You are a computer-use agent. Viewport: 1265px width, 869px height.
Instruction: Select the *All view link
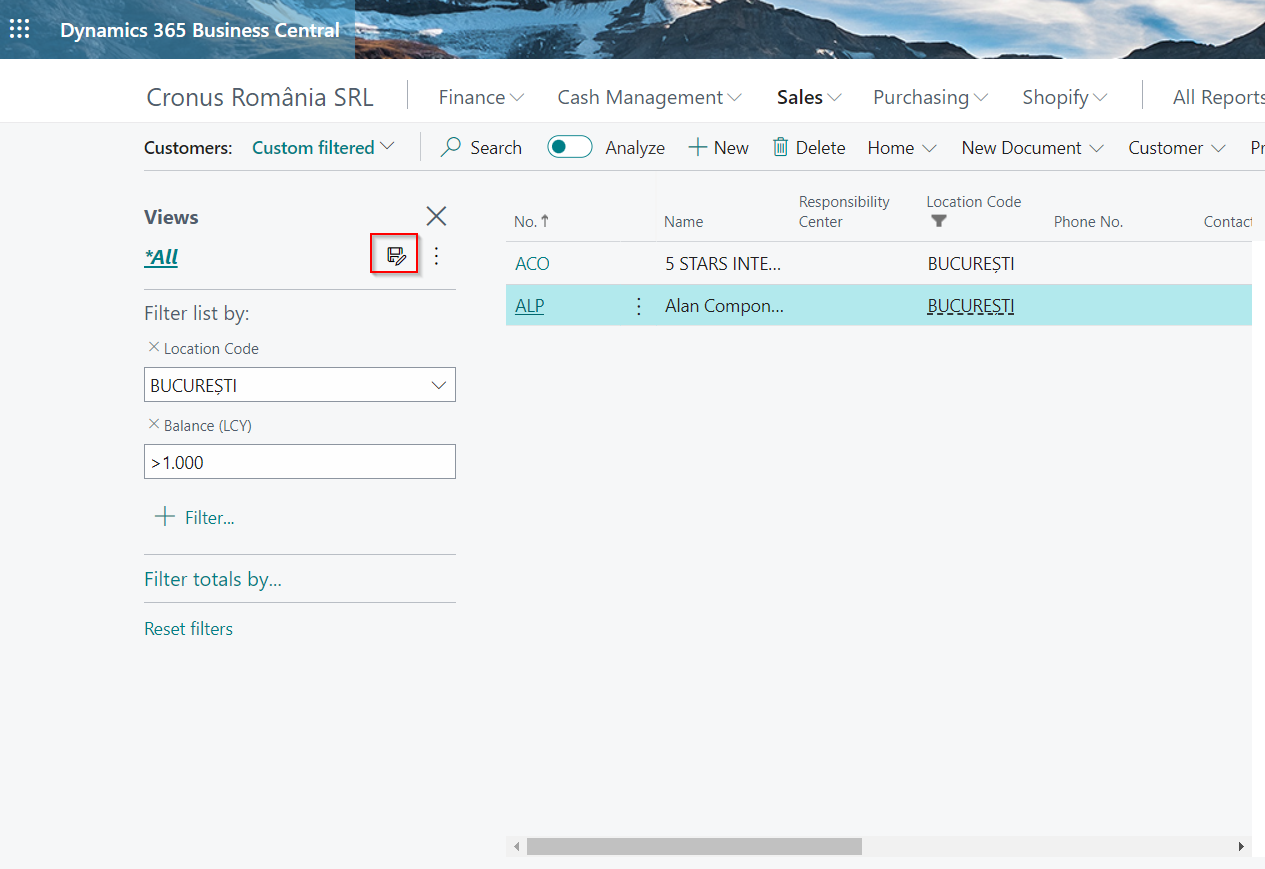click(161, 257)
